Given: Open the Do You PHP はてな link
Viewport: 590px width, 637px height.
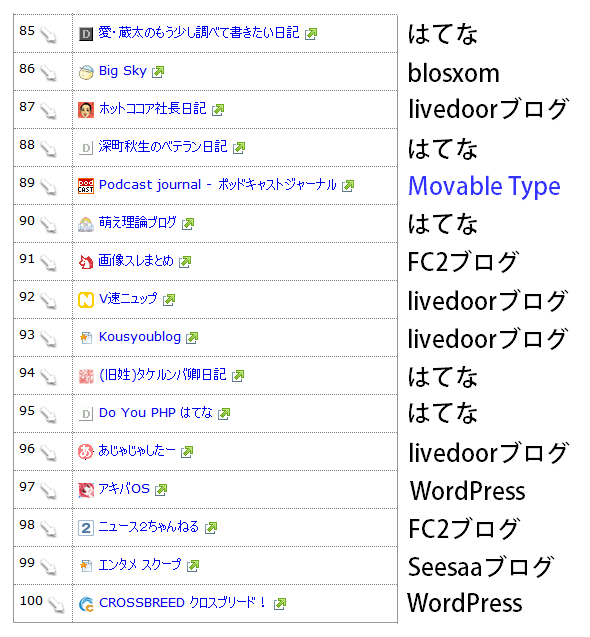Looking at the screenshot, I should [x=156, y=413].
